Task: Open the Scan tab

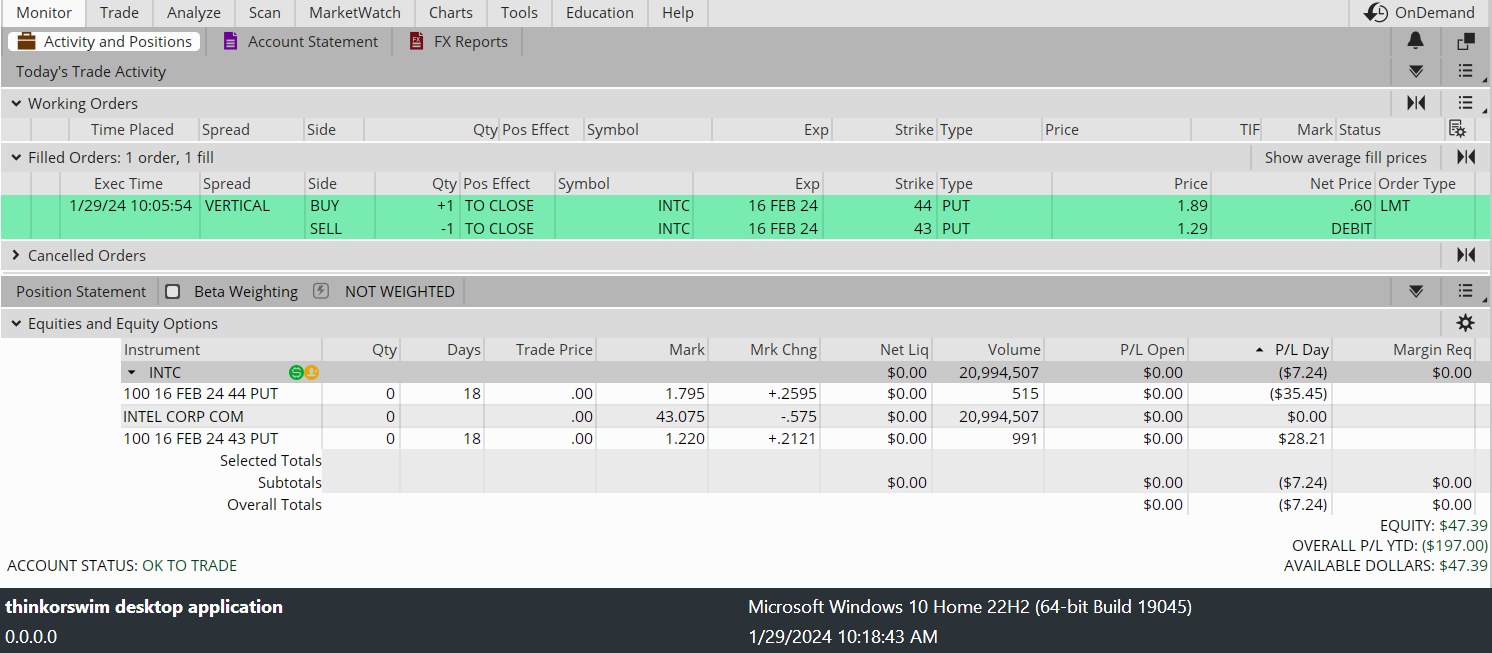Action: coord(265,13)
